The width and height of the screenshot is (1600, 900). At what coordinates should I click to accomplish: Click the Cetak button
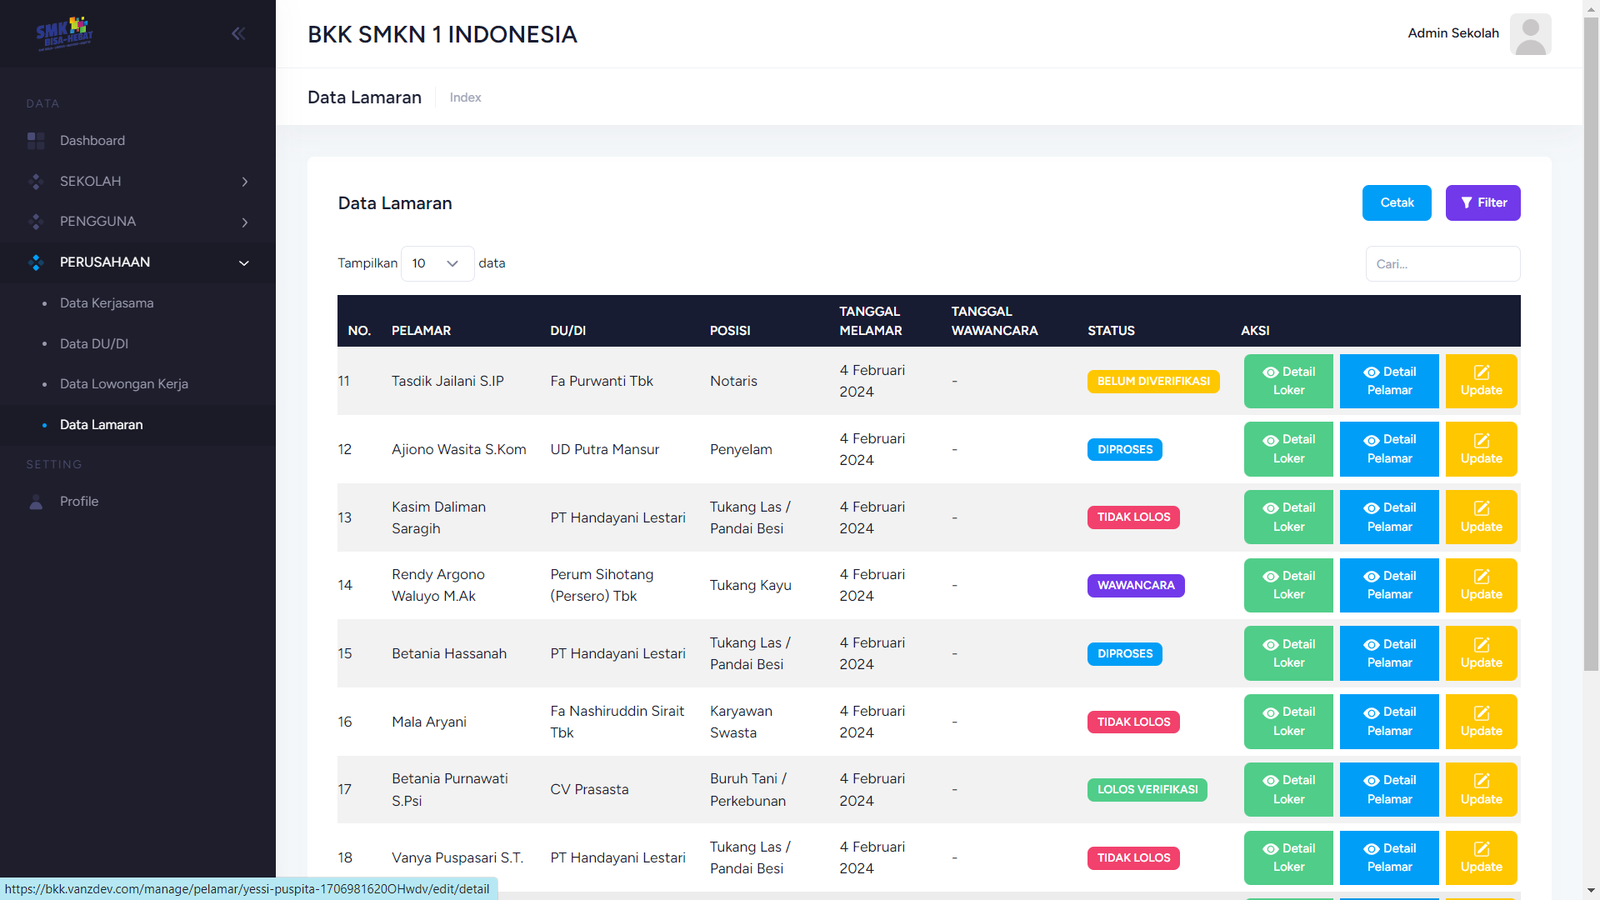click(1396, 203)
